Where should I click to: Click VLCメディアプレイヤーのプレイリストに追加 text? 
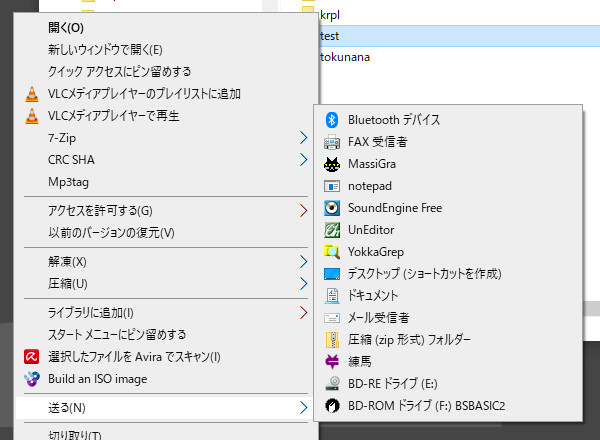coord(144,94)
